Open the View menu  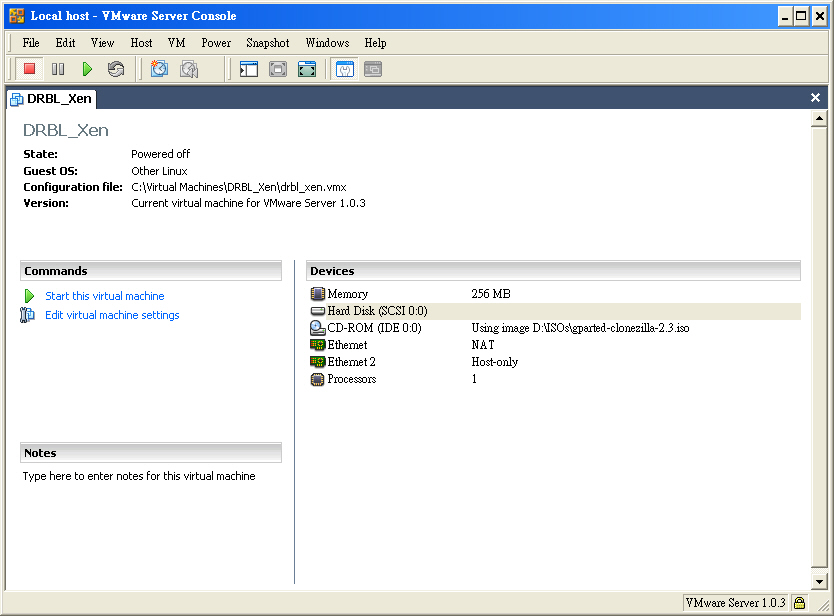point(102,43)
